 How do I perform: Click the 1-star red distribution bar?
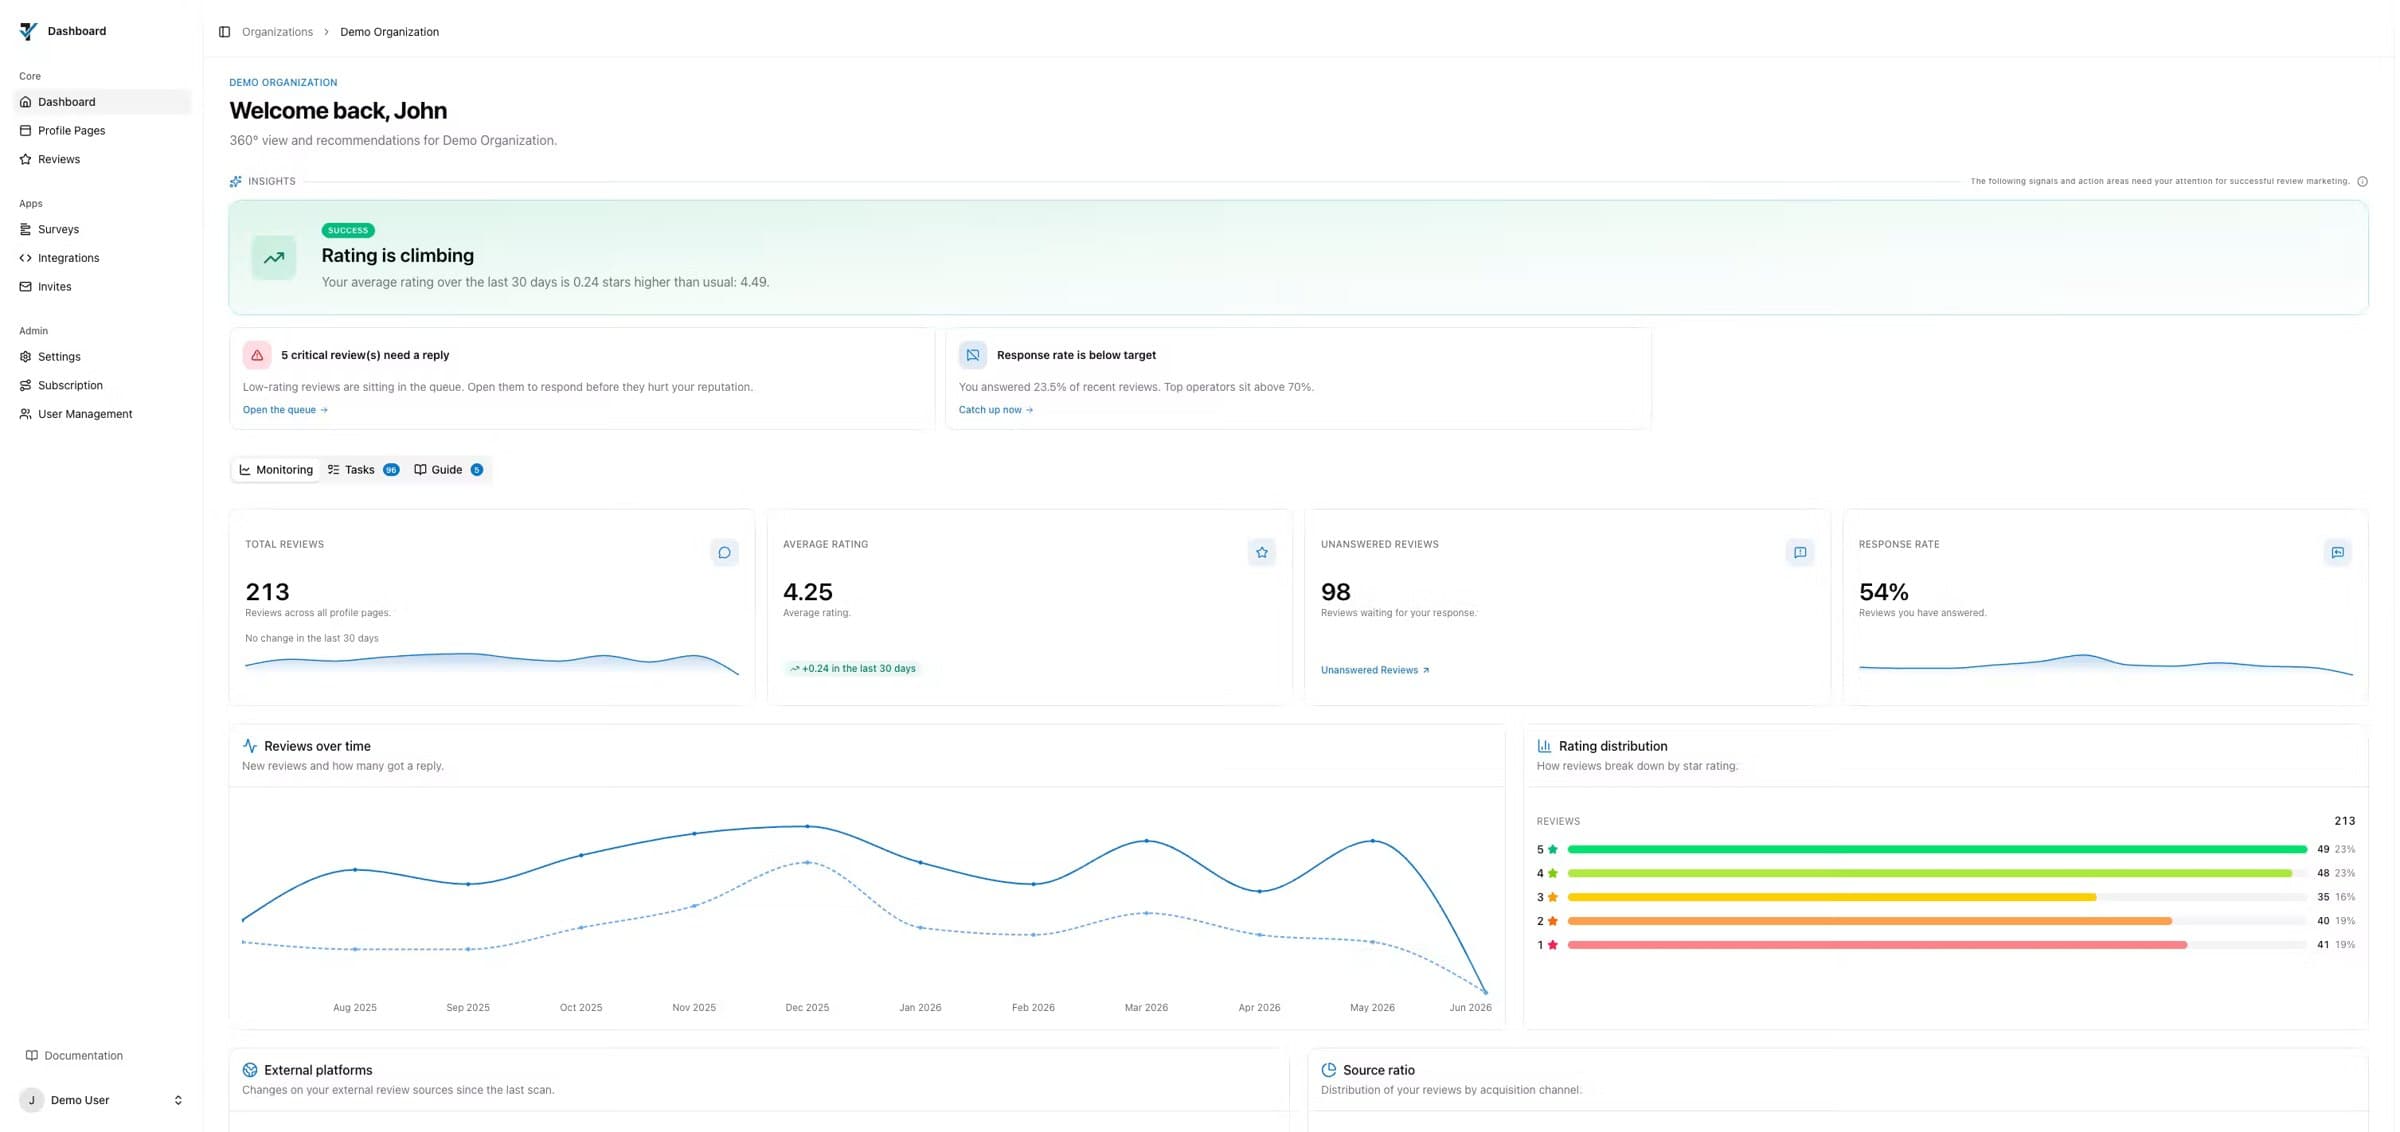point(1877,945)
